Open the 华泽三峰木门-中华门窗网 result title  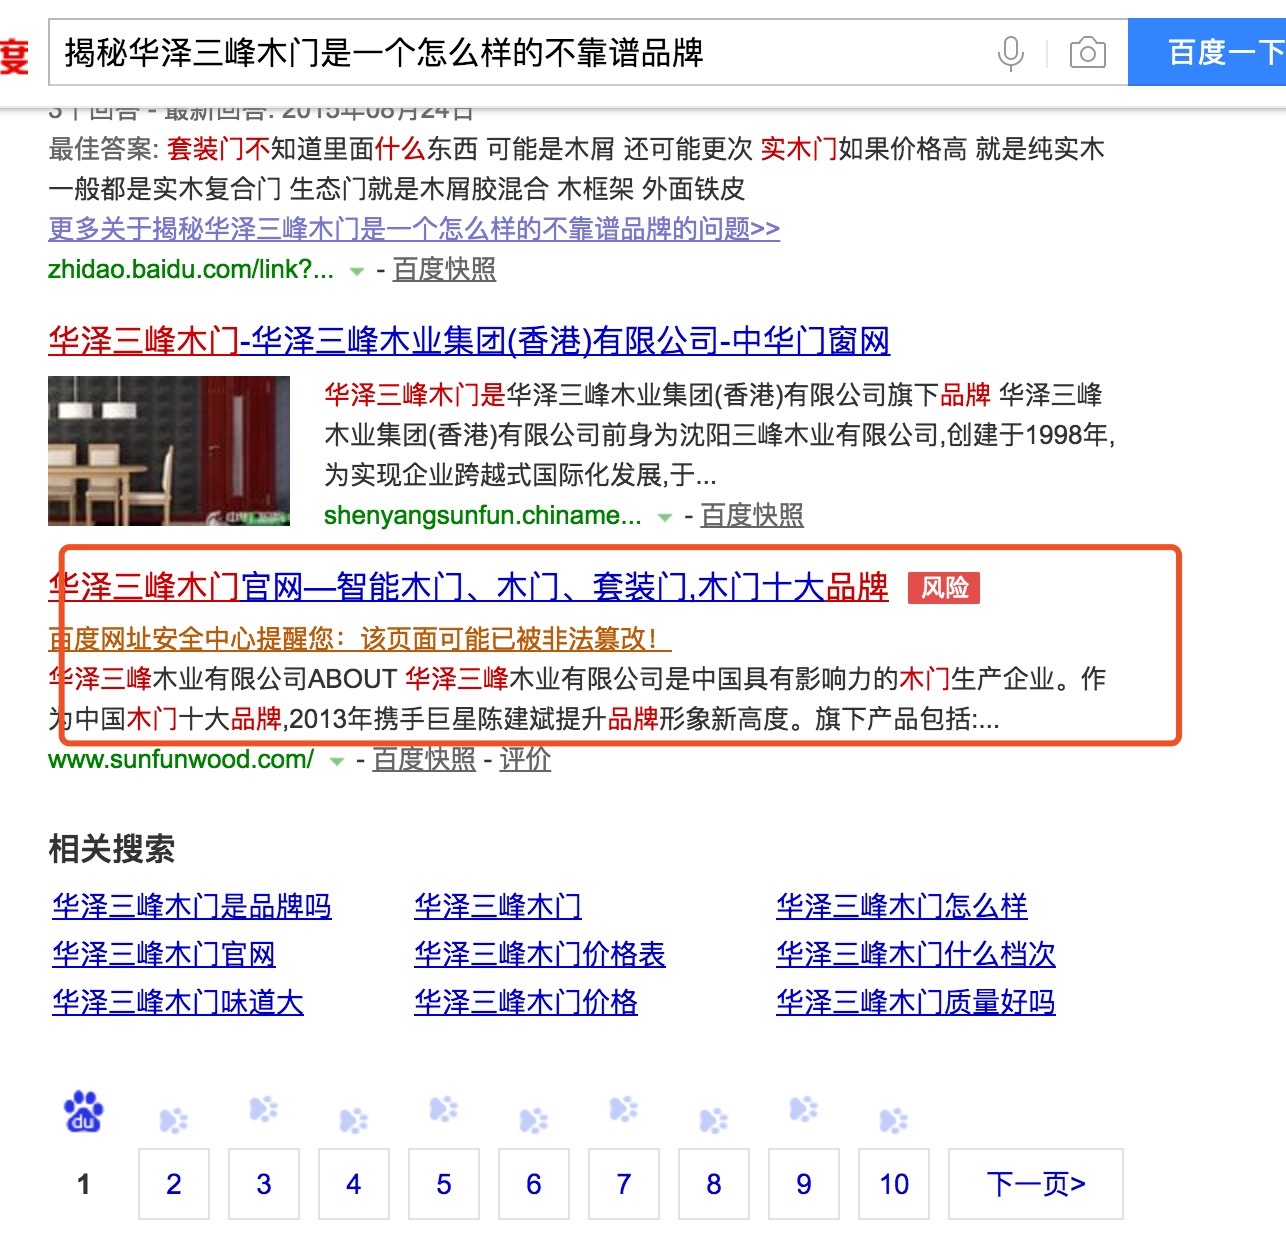pos(469,341)
